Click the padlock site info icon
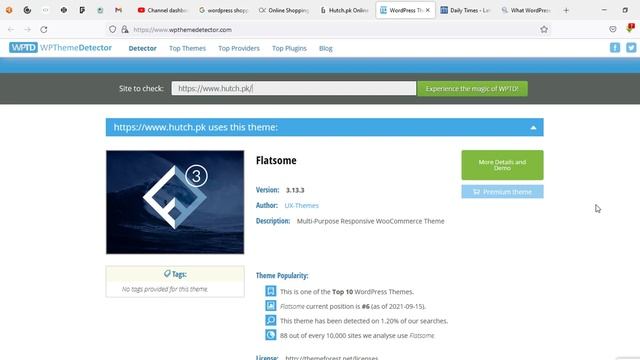This screenshot has height=360, width=640. click(x=125, y=29)
